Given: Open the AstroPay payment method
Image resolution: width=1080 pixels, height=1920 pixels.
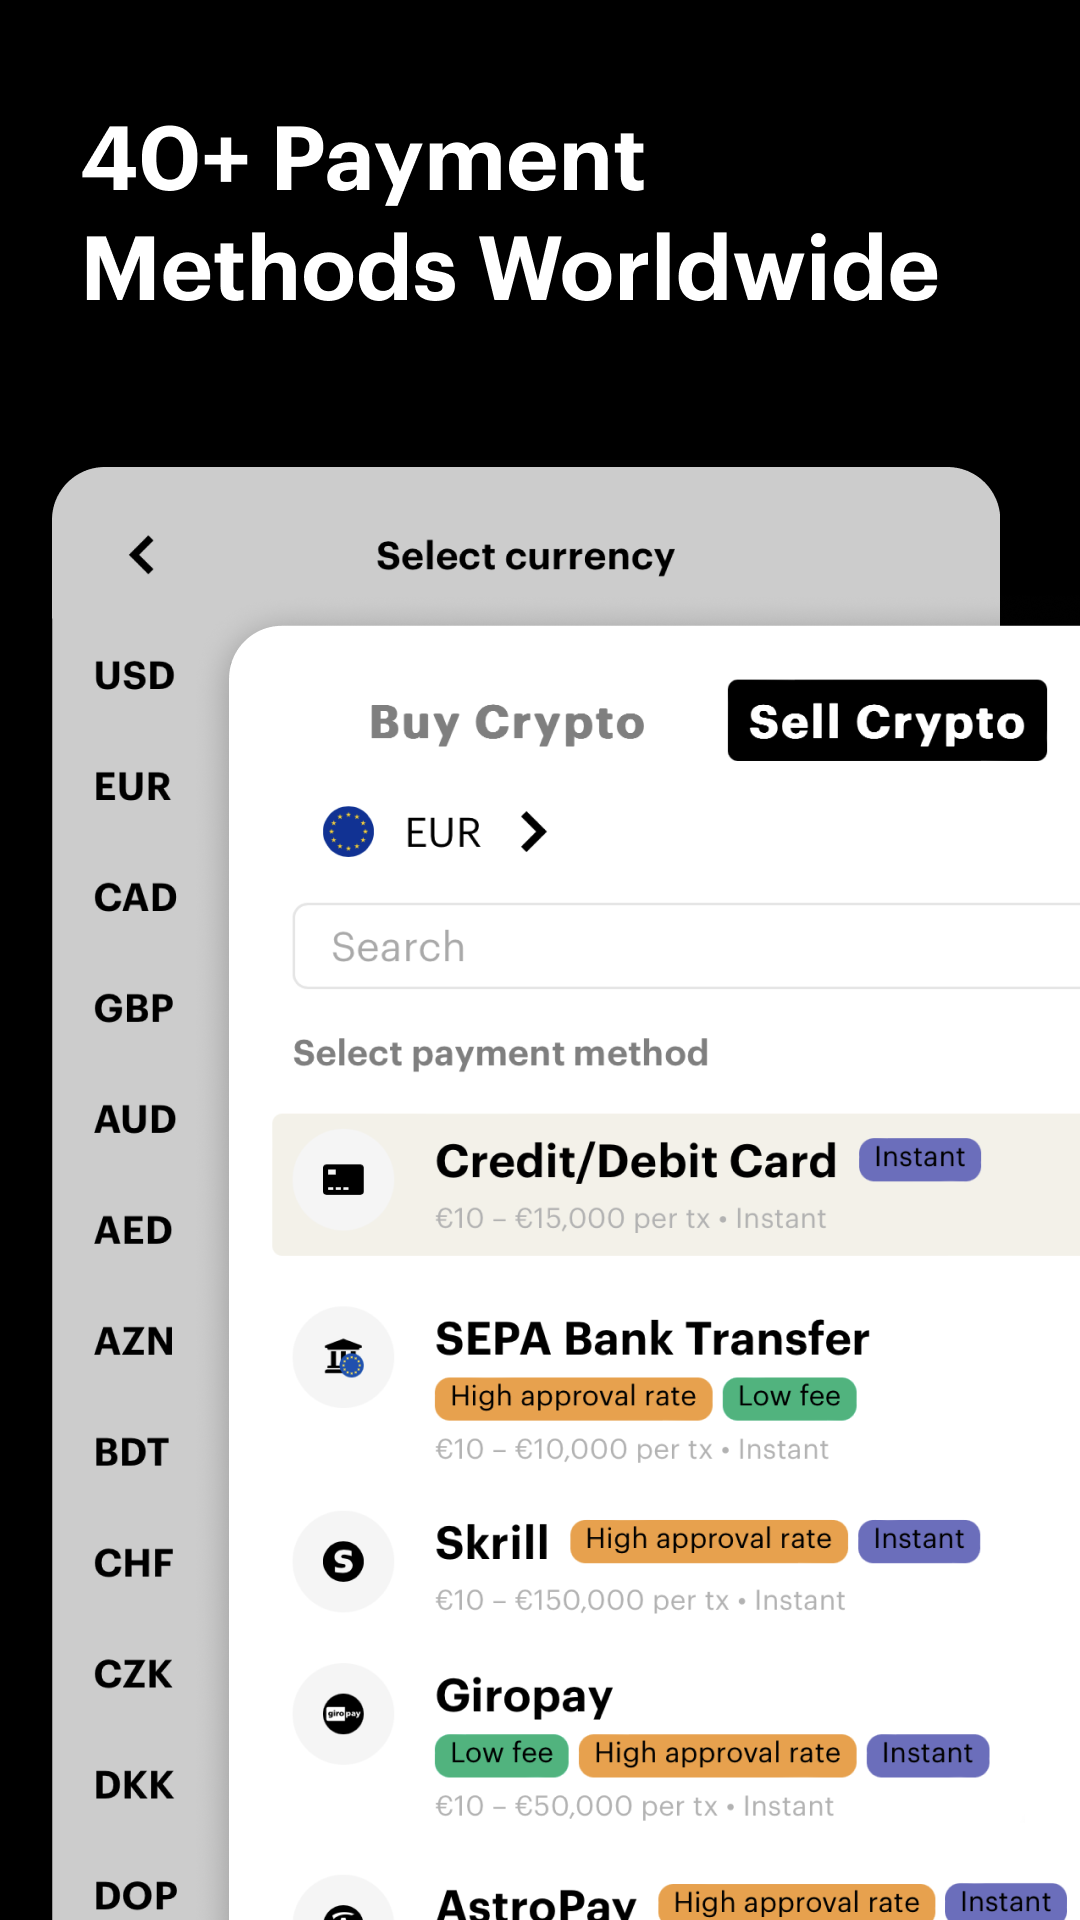Looking at the screenshot, I should pos(537,1901).
